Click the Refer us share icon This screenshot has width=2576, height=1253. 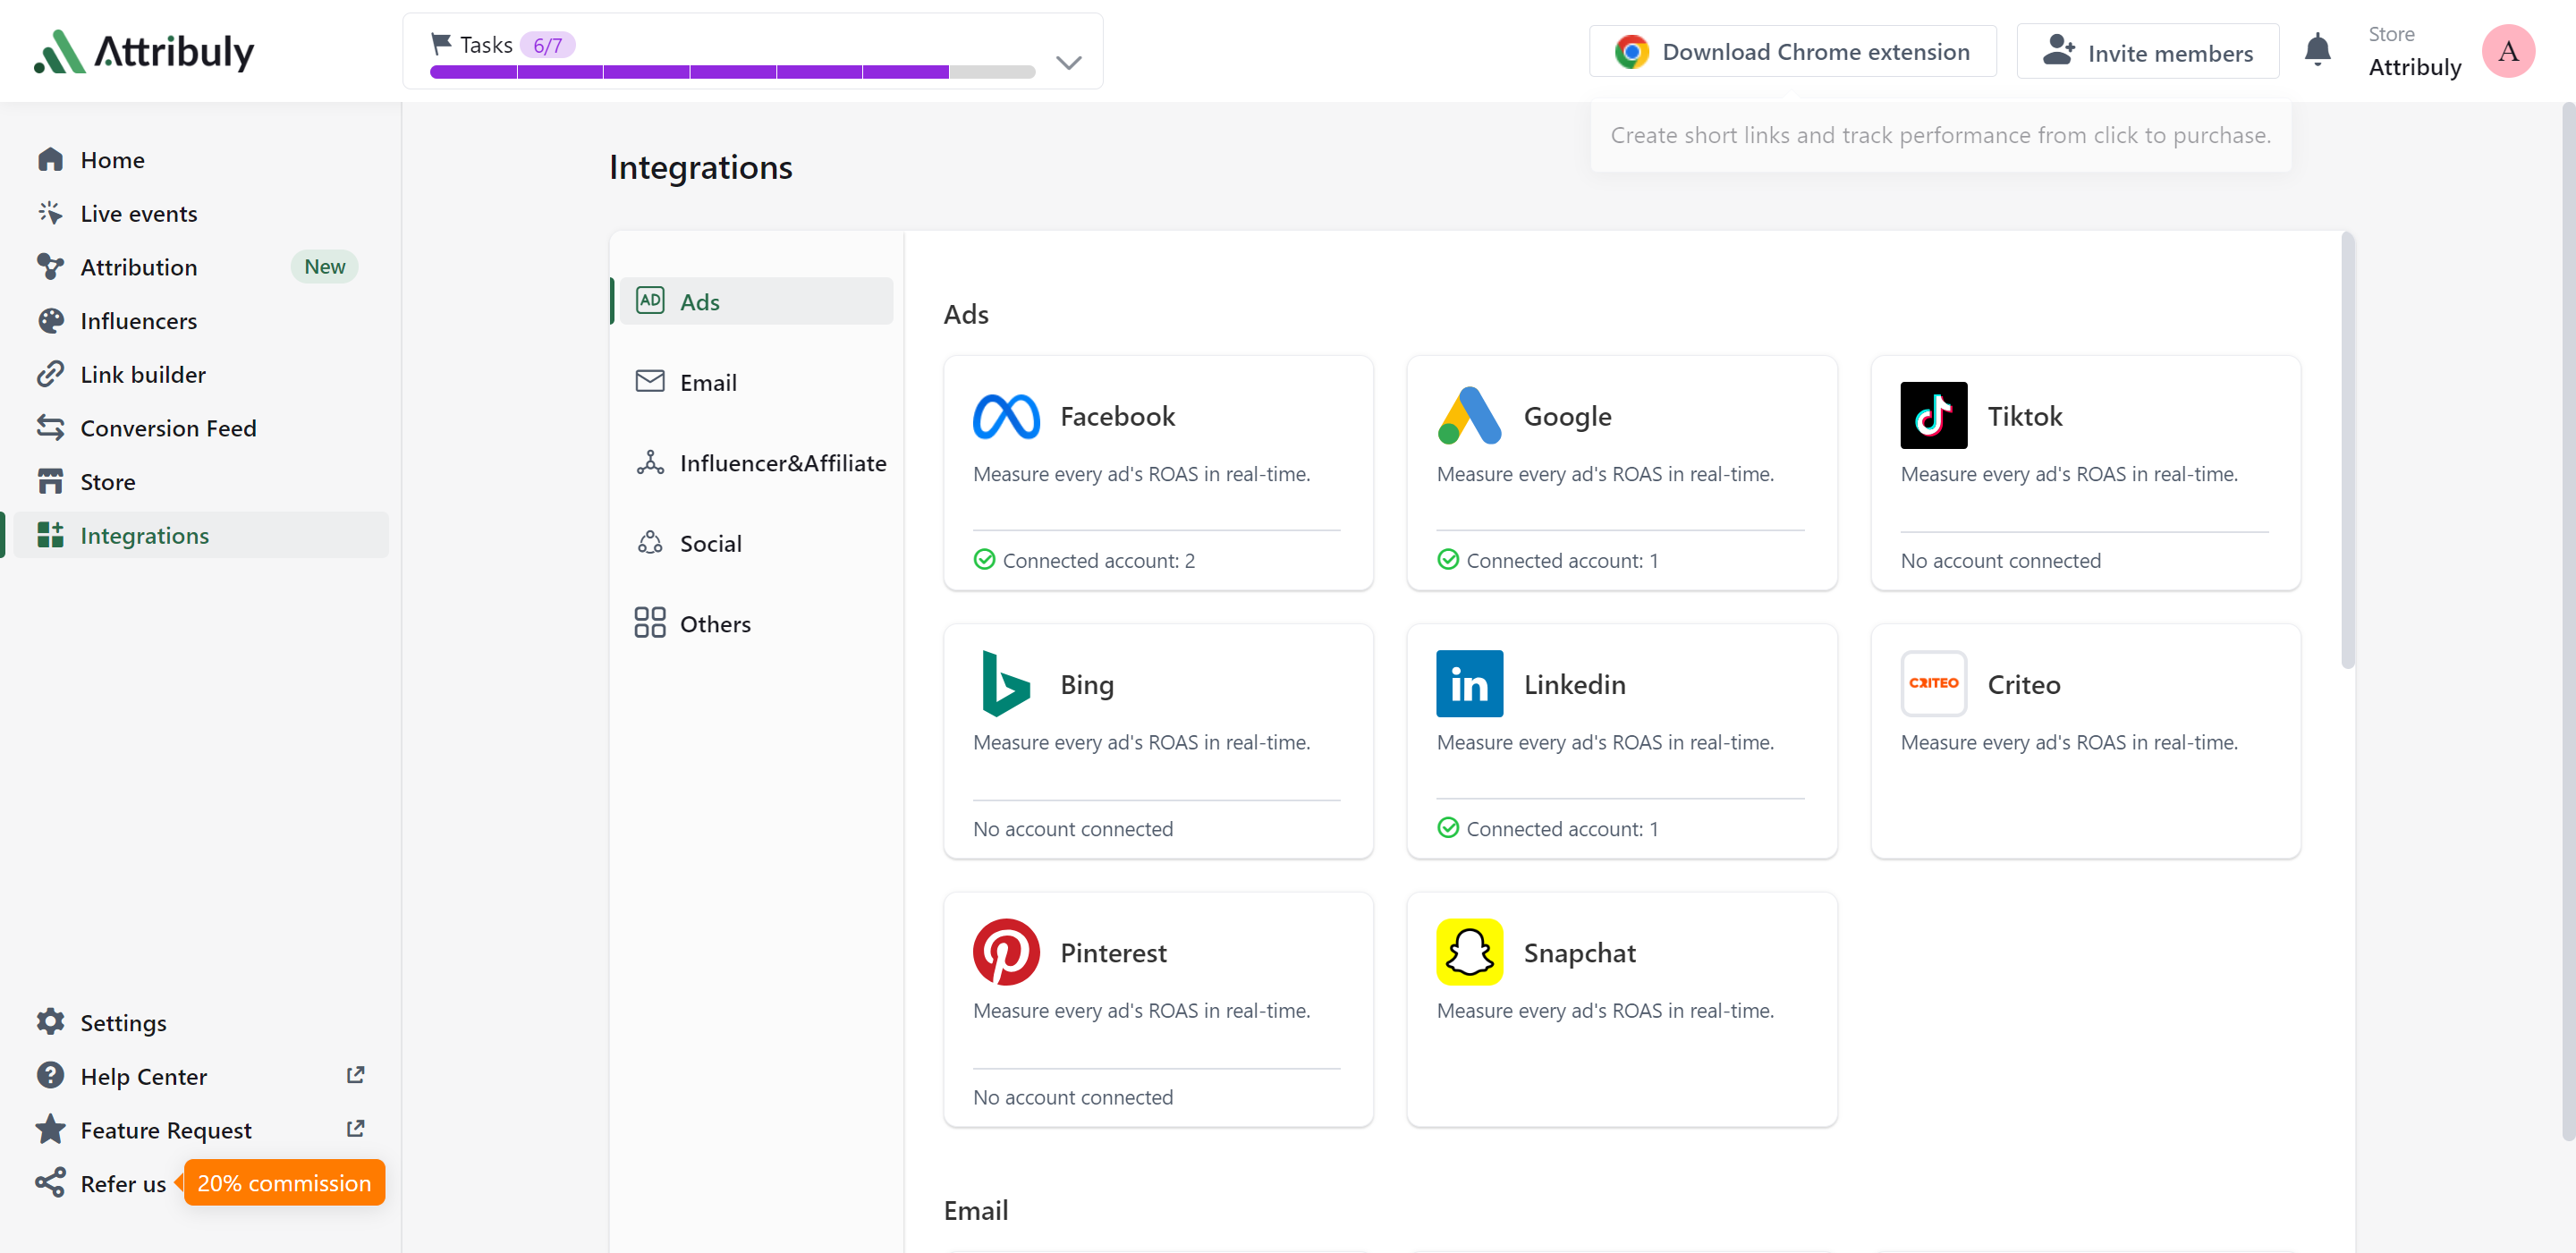click(x=50, y=1183)
